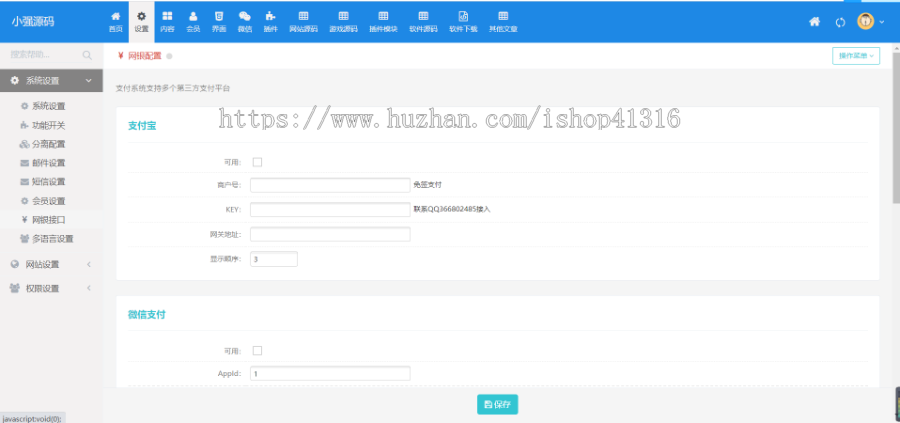
Task: Click the 免签支付 note text
Action: click(428, 185)
